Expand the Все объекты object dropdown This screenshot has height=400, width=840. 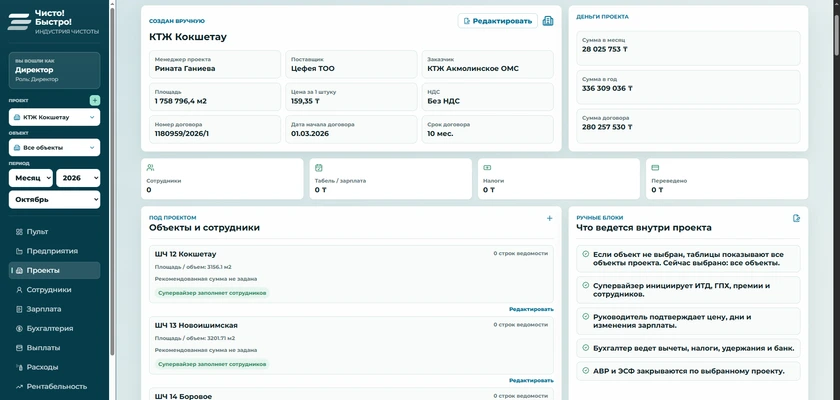tap(54, 147)
